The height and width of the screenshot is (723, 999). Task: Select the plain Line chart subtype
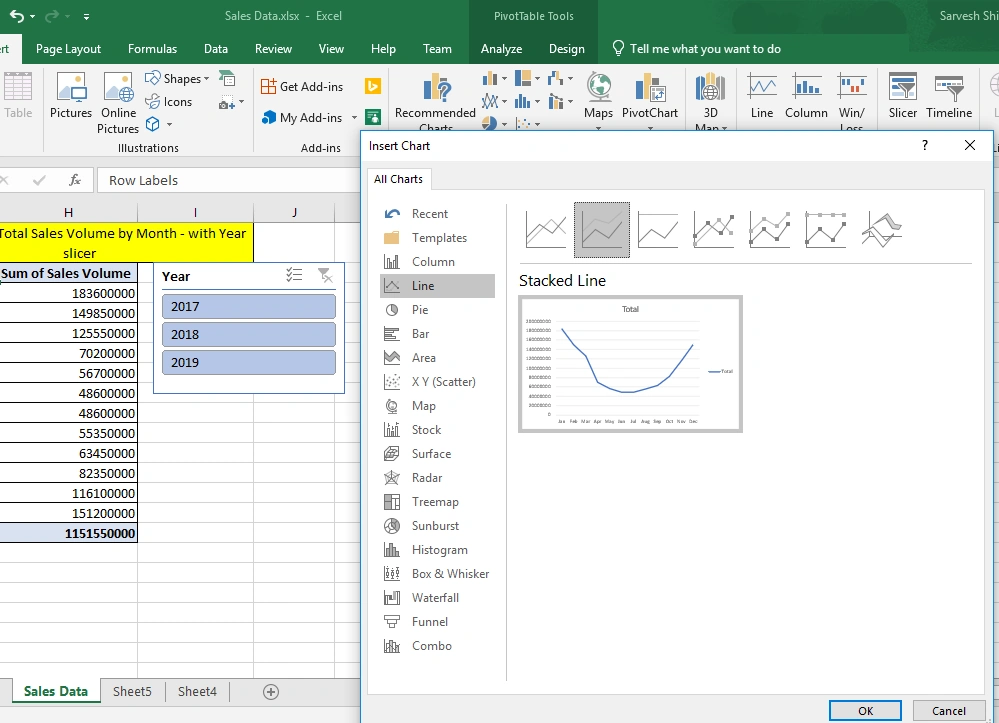[x=546, y=230]
